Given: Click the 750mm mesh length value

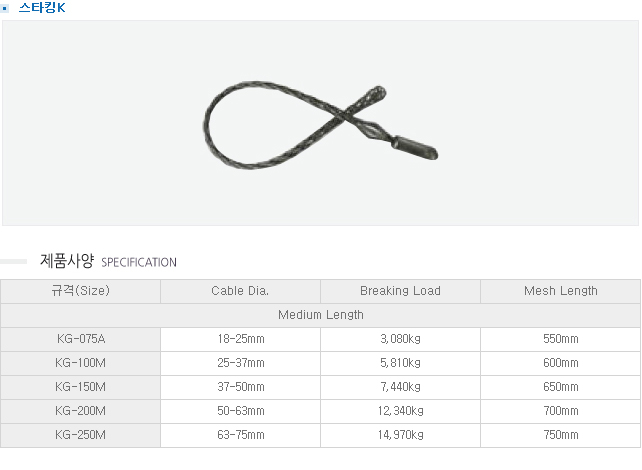Looking at the screenshot, I should [x=560, y=435].
